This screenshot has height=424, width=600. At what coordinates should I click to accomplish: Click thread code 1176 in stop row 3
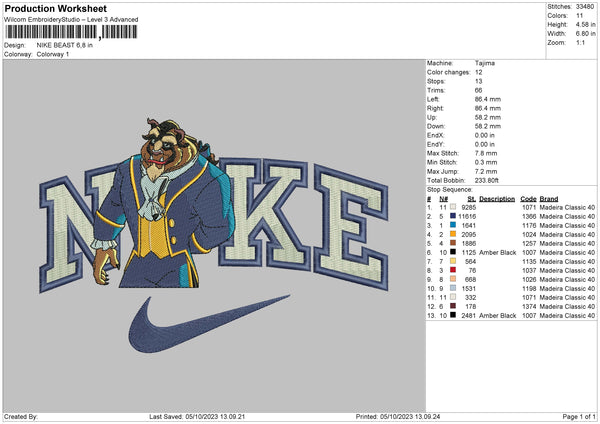pyautogui.click(x=529, y=225)
